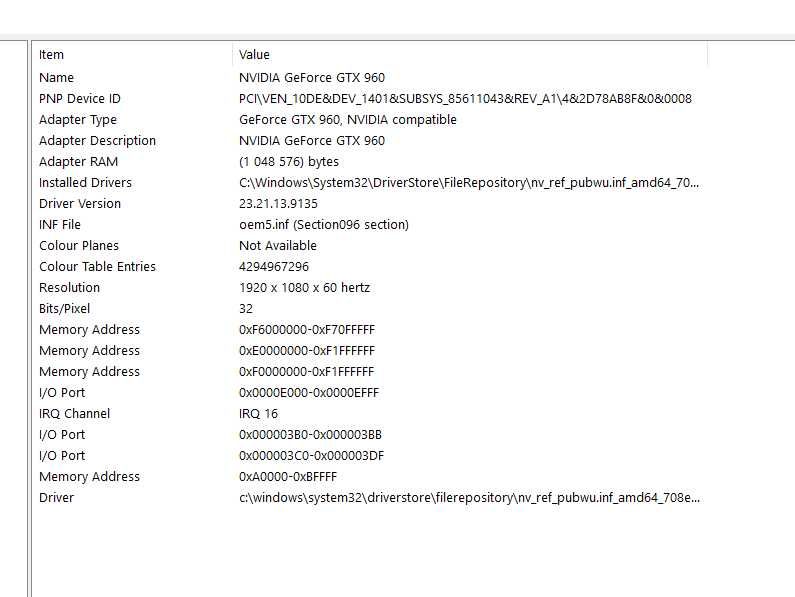Screen dimensions: 795x597
Task: Select Memory Address label for 0xE0000000-0xF1FFFFFF
Action: click(89, 350)
